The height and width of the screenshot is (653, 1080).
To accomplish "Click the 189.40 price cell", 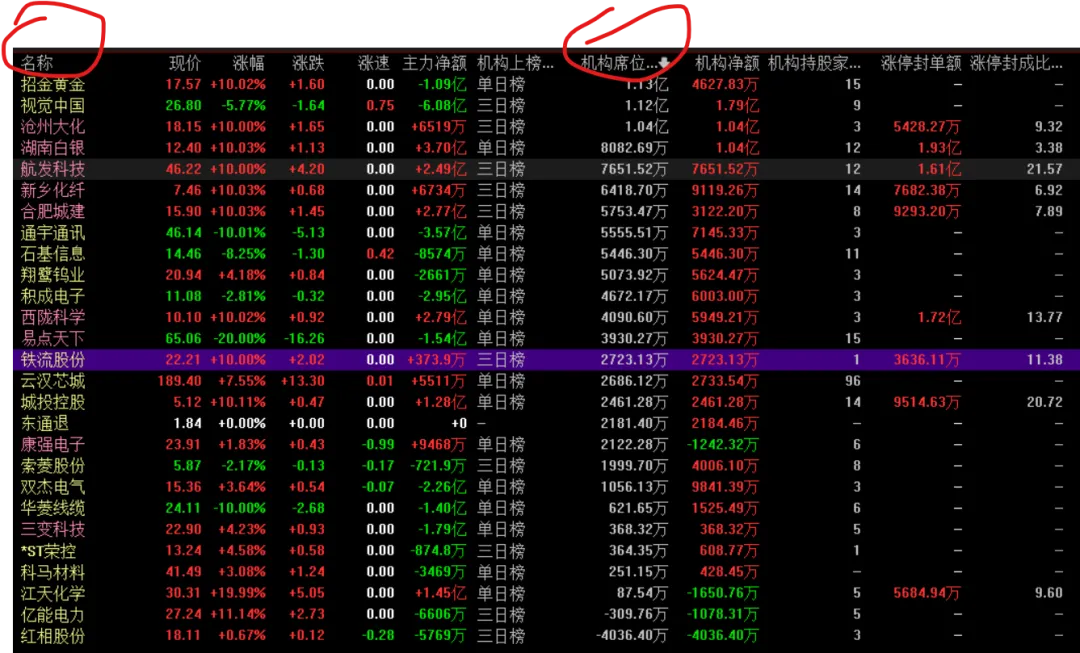I will click(180, 381).
